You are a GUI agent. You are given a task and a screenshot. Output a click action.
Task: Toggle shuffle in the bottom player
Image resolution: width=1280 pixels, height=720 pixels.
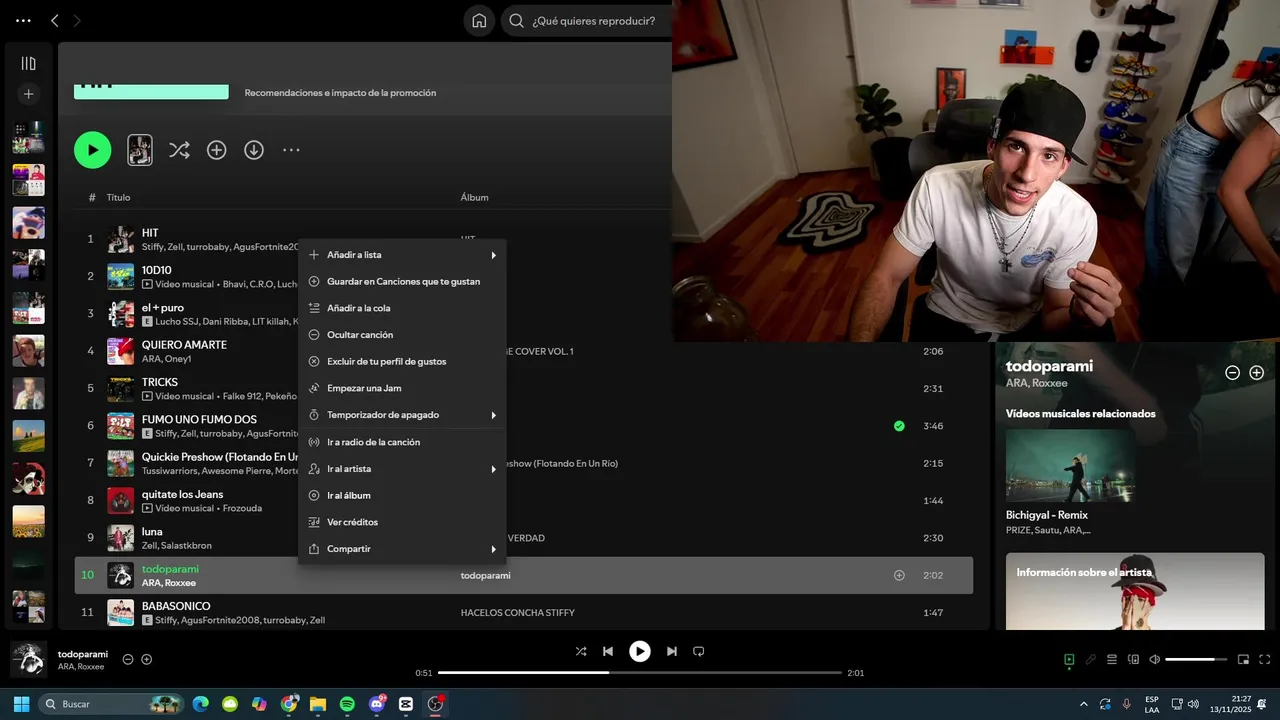pos(581,651)
